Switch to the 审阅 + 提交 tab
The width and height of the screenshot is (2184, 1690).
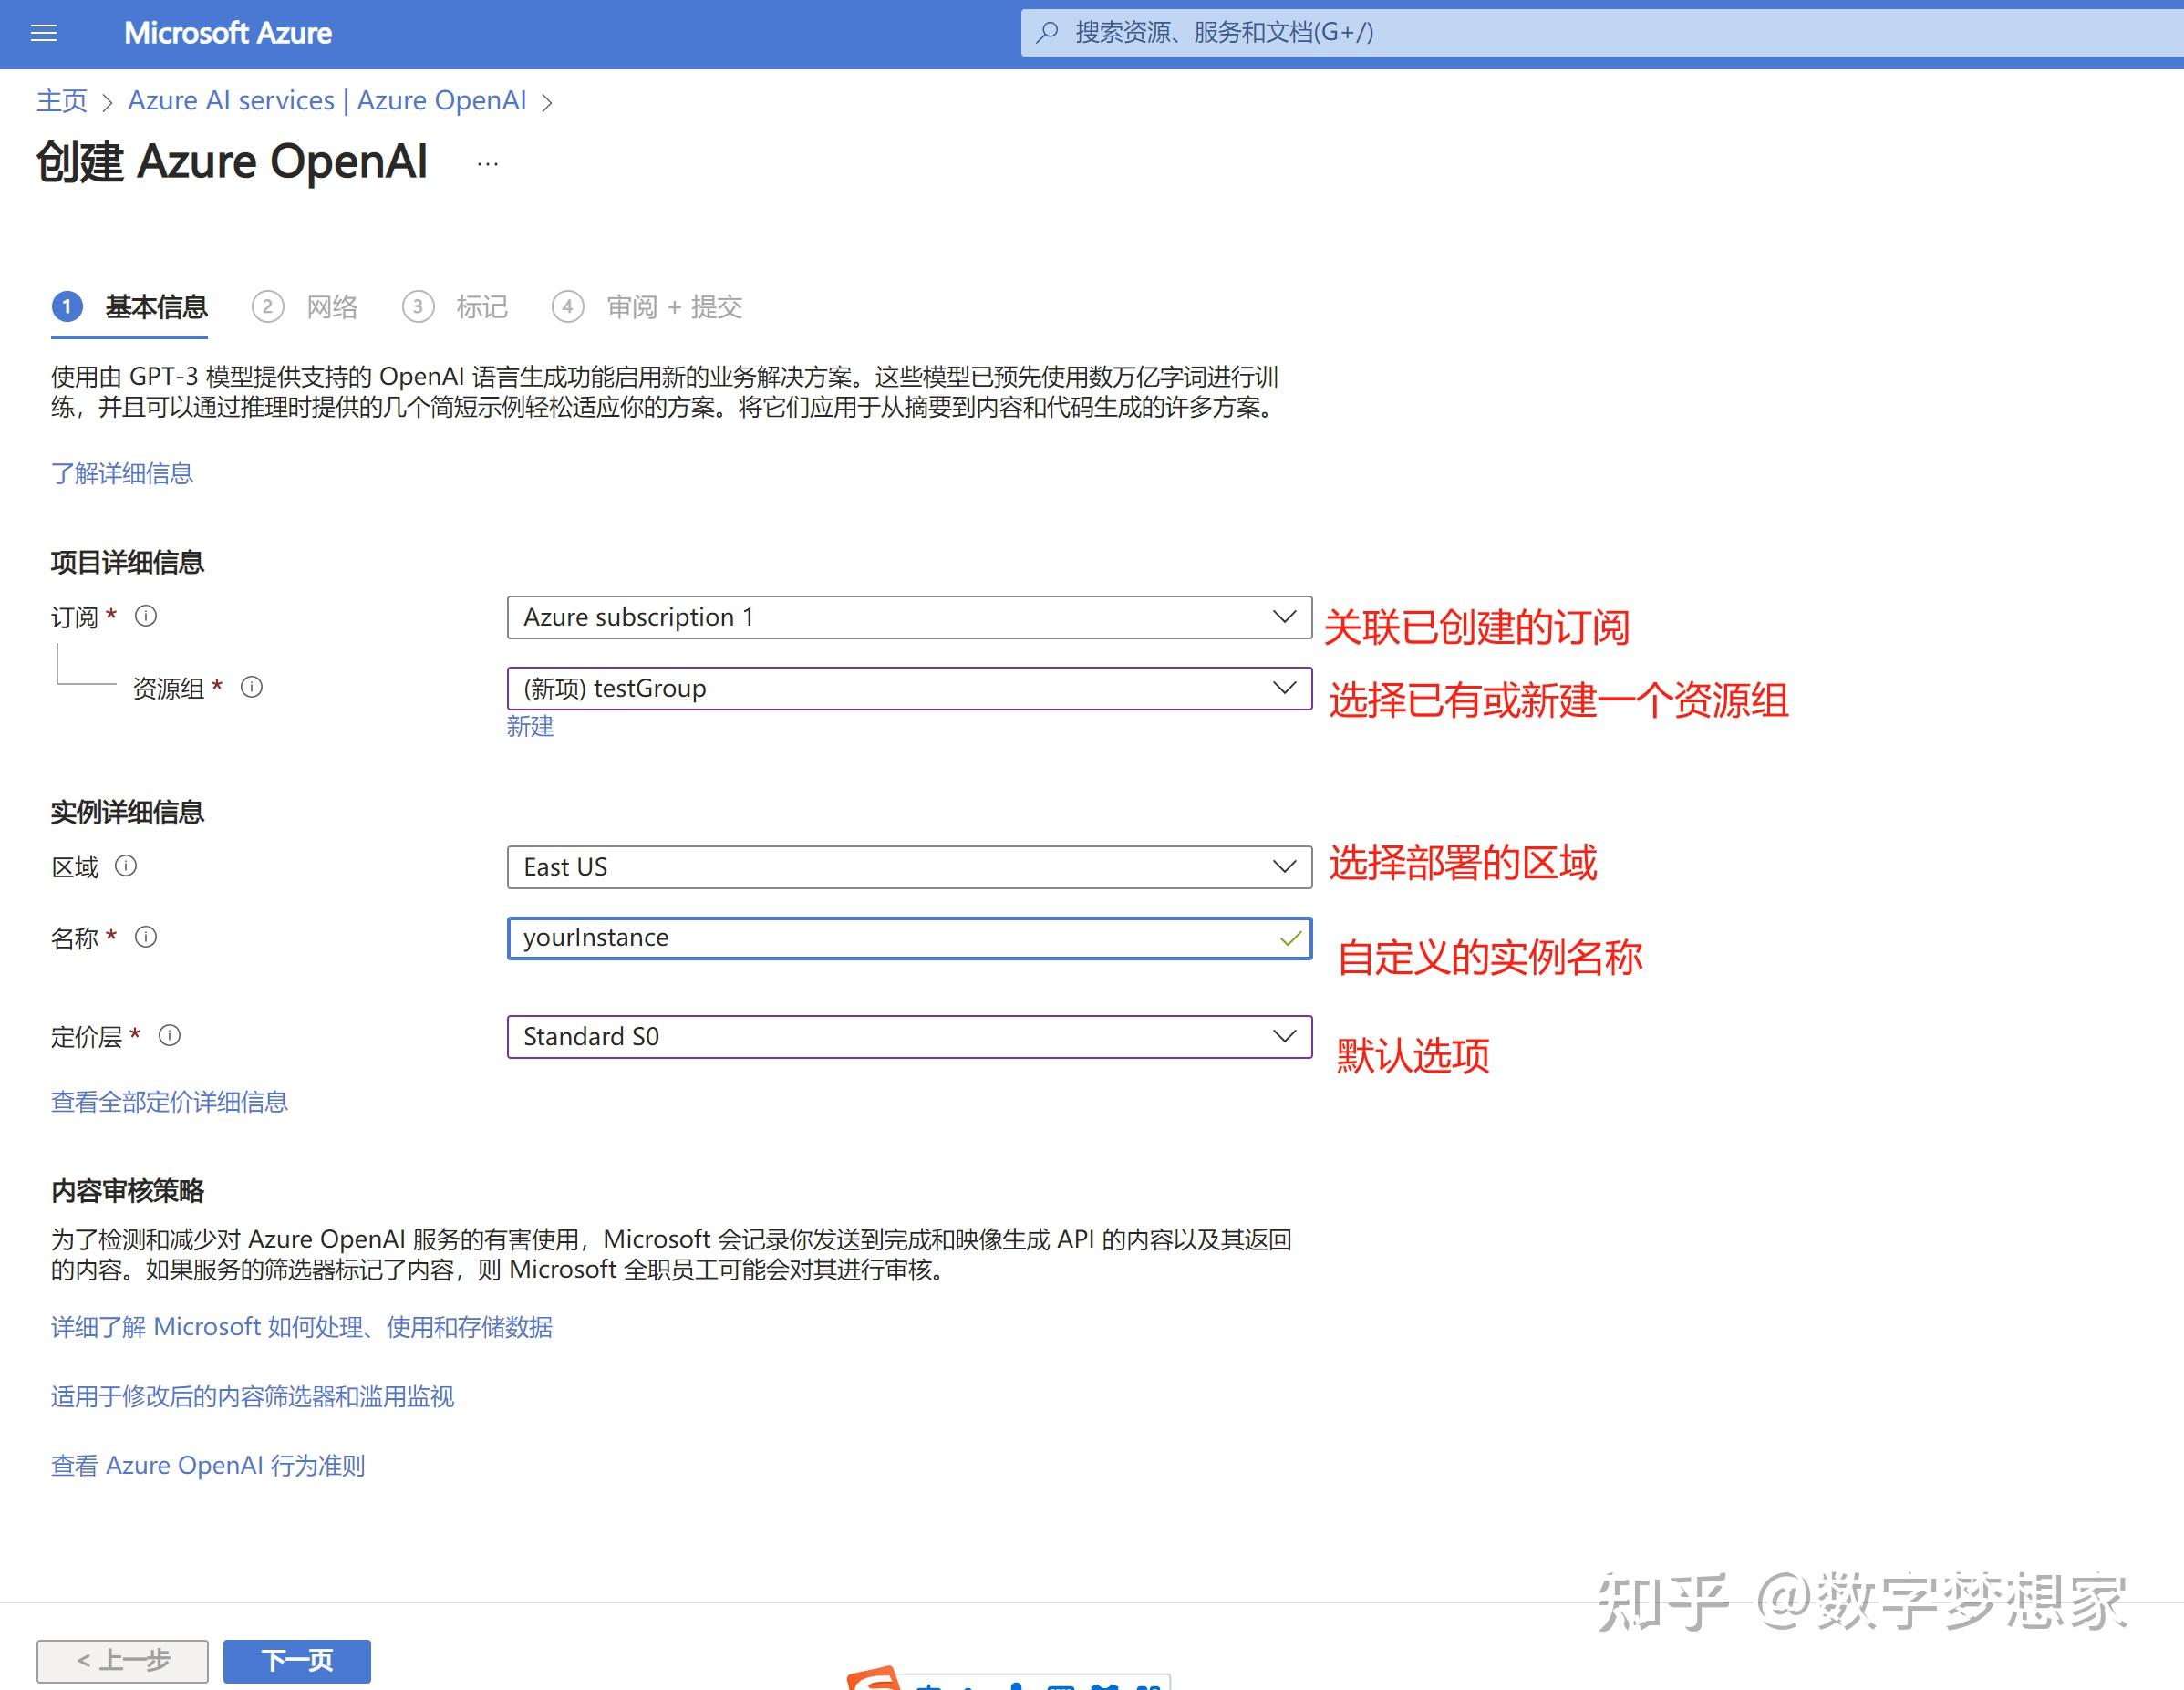coord(674,307)
